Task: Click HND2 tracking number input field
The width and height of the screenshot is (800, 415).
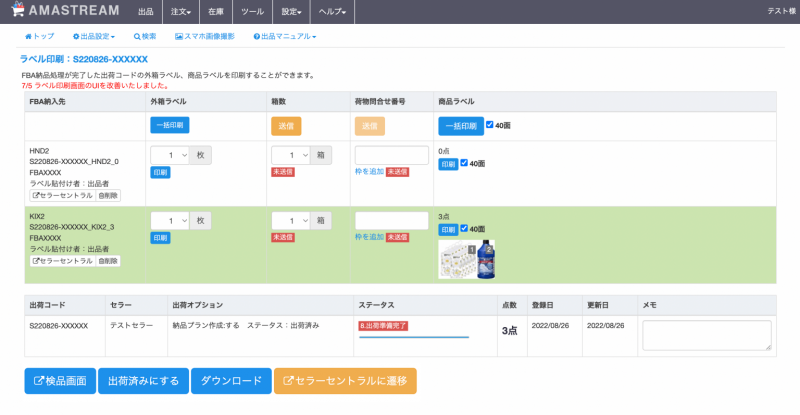Action: [x=392, y=155]
